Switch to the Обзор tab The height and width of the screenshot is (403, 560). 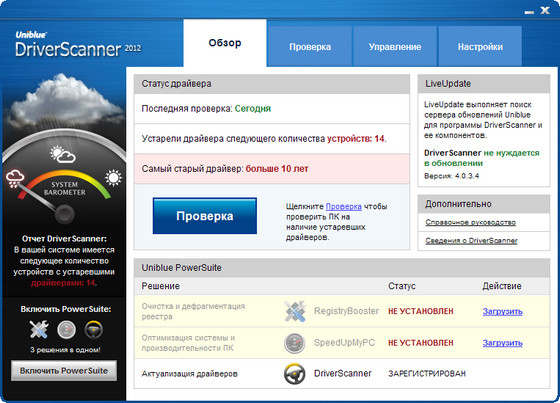coord(225,43)
